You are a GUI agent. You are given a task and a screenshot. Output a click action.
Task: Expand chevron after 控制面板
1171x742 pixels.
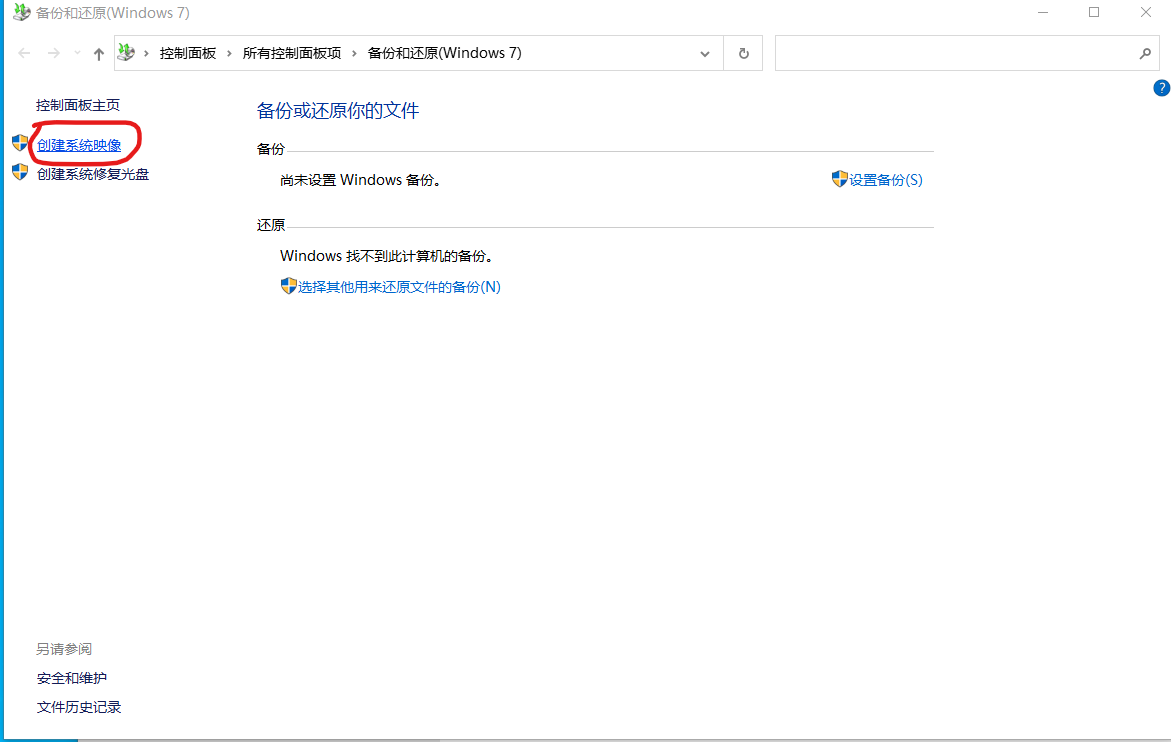(x=229, y=53)
